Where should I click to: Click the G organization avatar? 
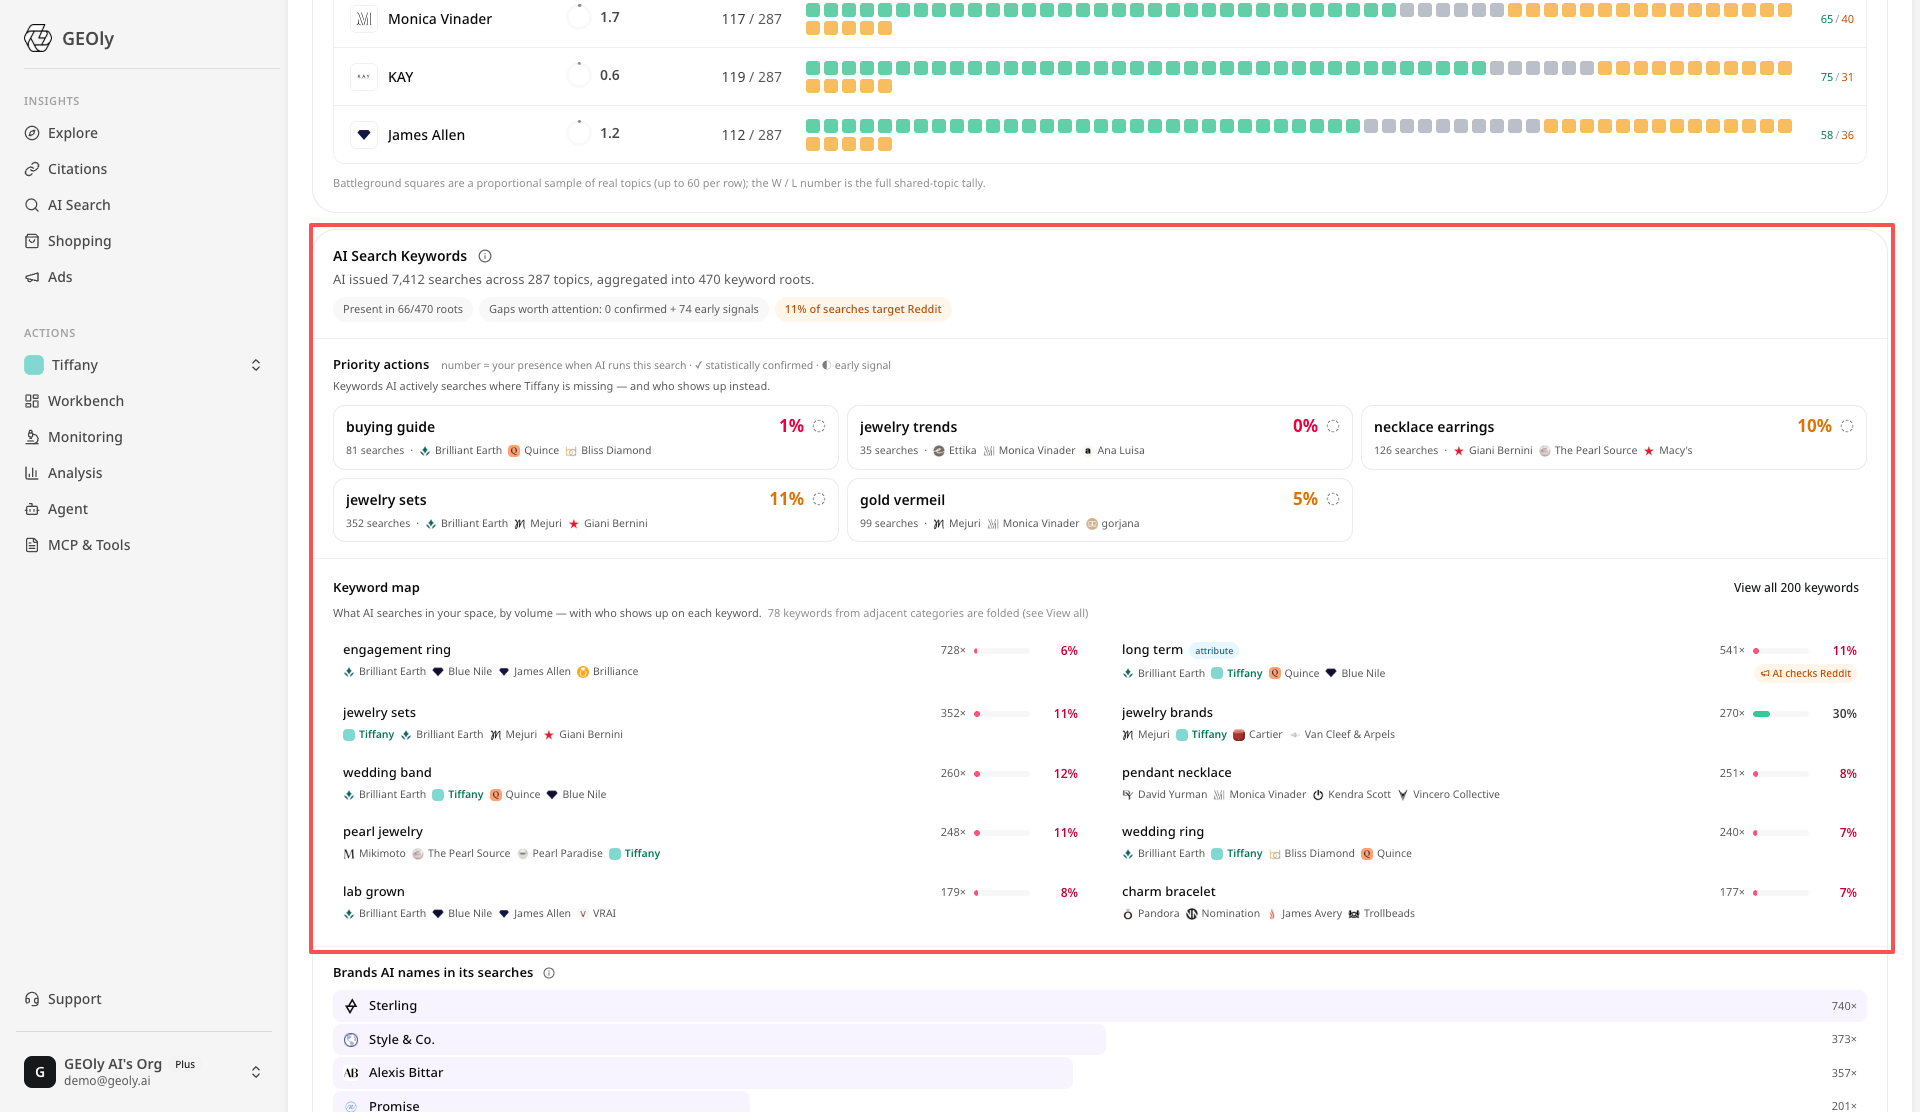pyautogui.click(x=40, y=1072)
